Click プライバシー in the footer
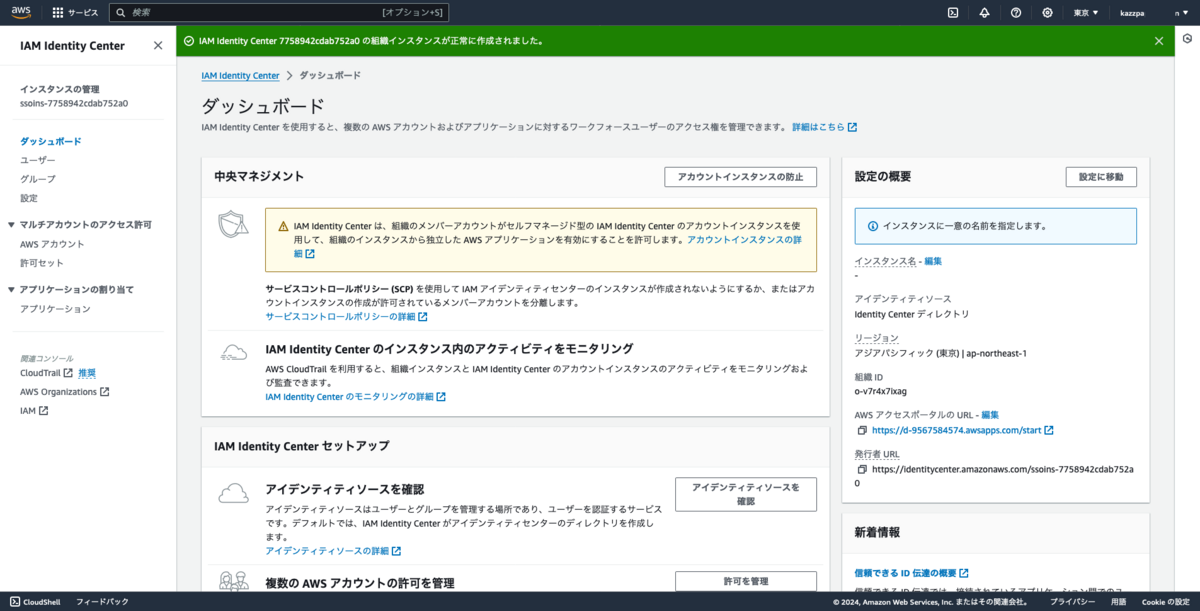The image size is (1200, 611). (x=1071, y=602)
